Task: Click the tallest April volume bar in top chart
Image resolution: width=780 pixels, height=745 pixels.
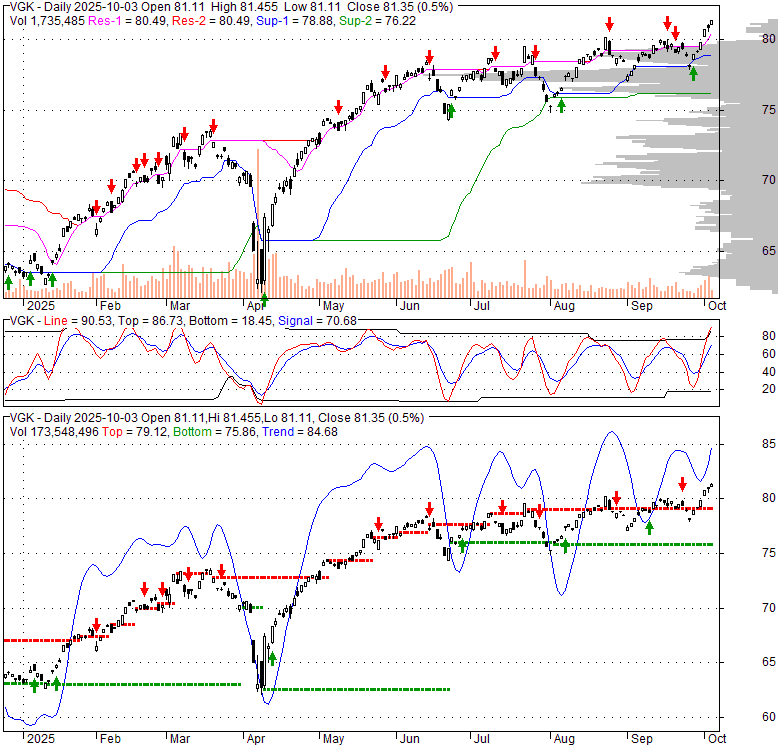Action: coord(258,222)
